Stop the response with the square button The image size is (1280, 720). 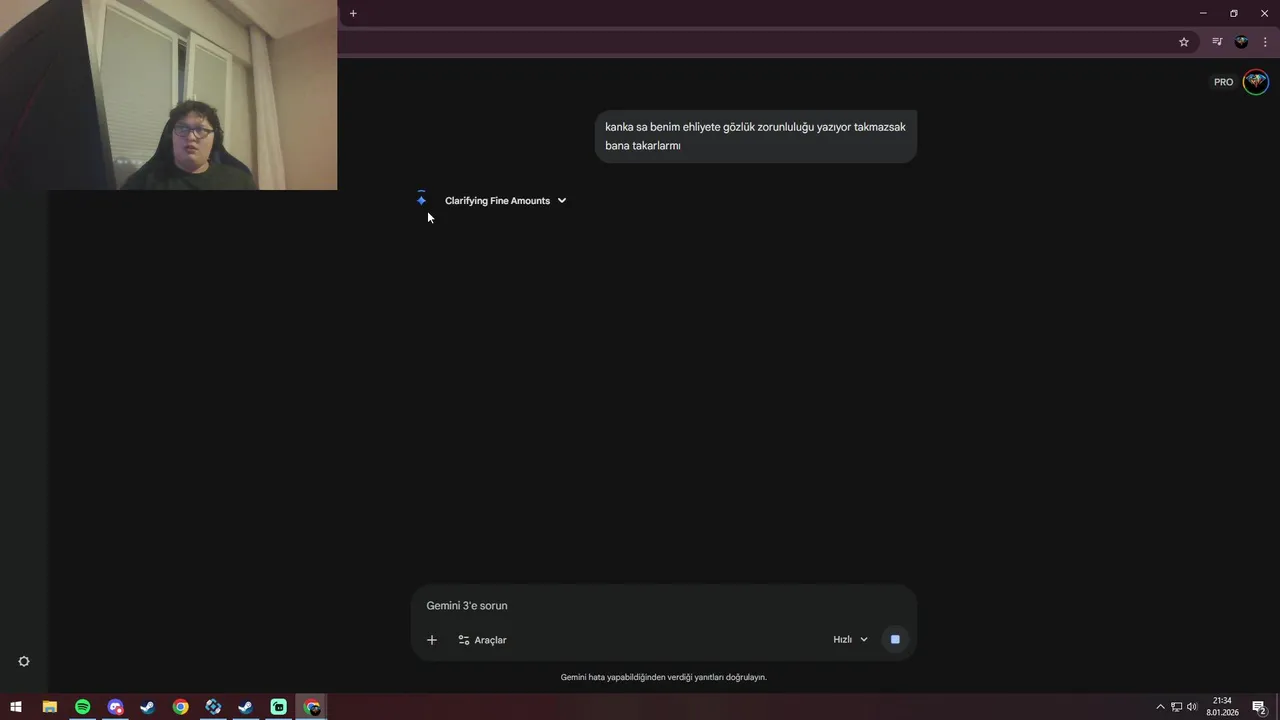(895, 640)
